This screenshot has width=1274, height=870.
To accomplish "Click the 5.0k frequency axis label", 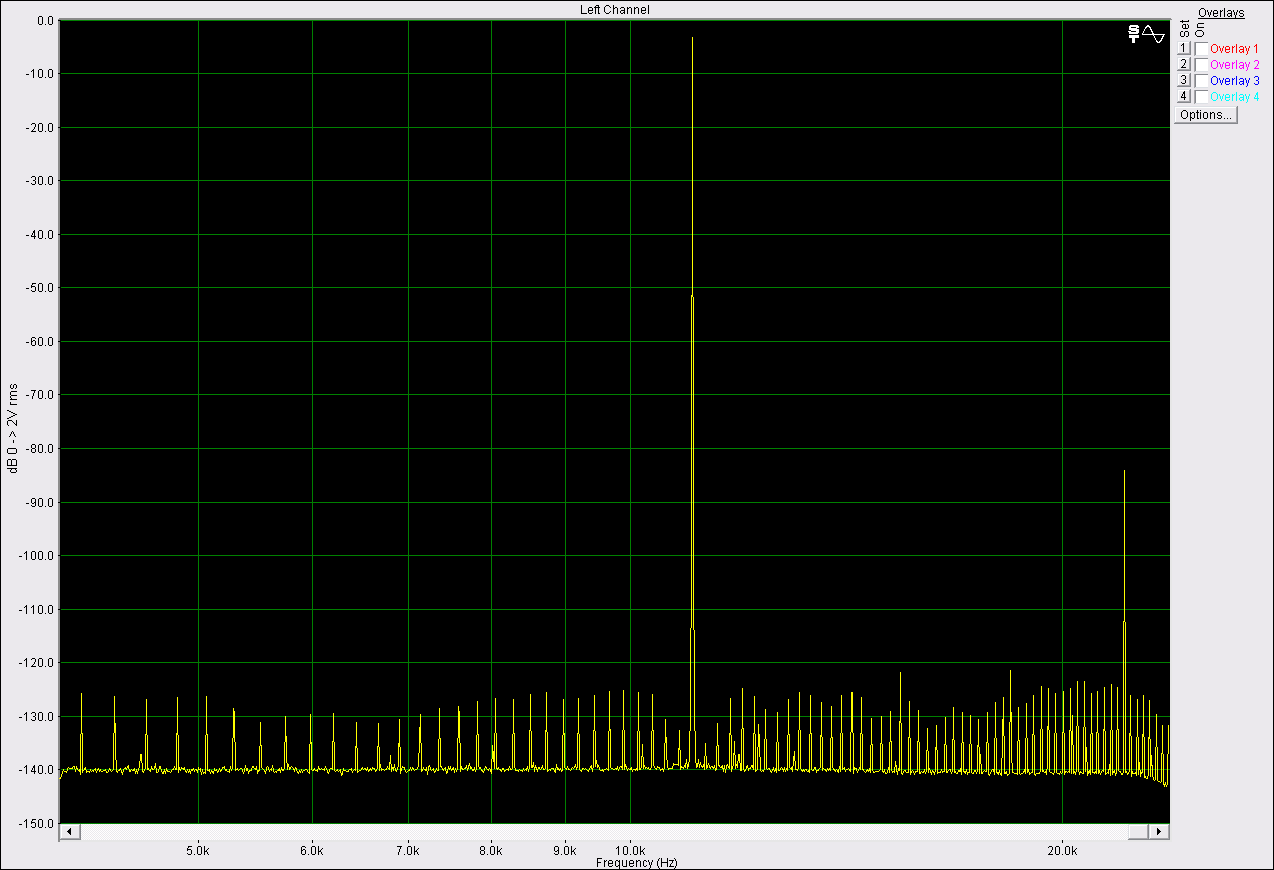I will [x=199, y=851].
